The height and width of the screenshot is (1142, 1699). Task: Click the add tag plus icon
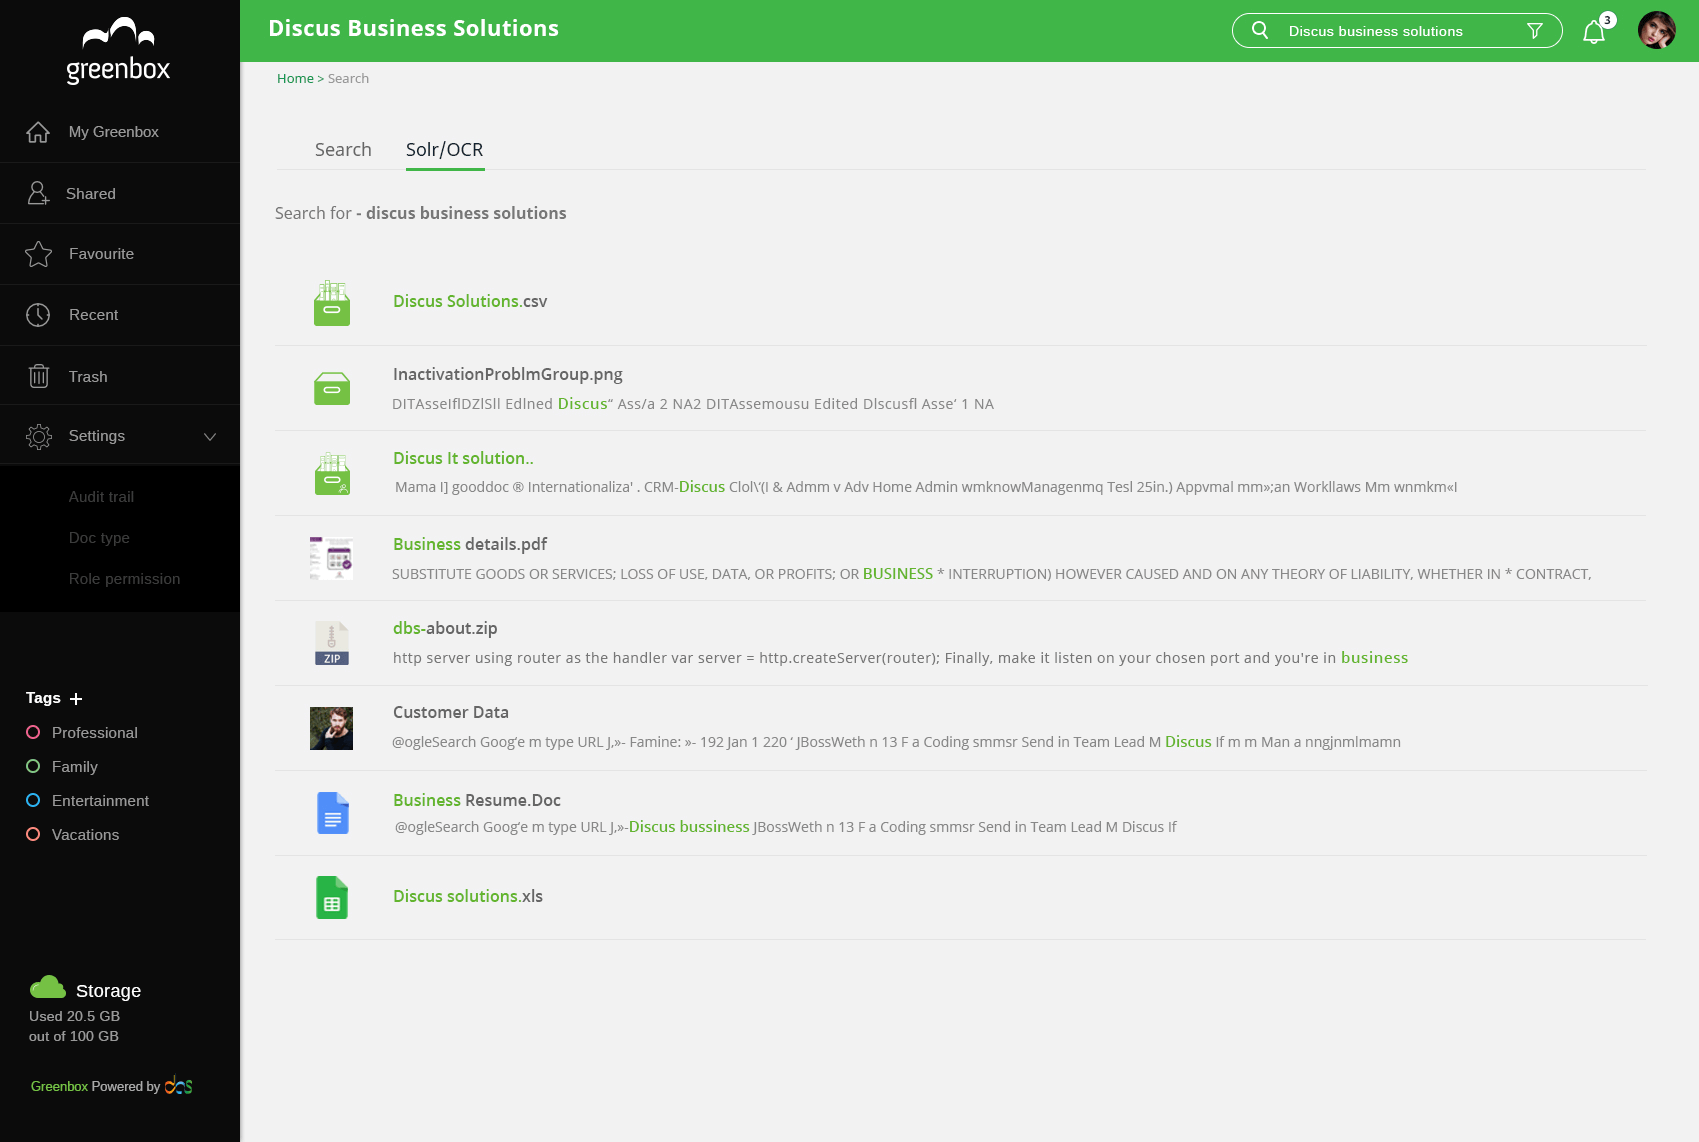[76, 699]
